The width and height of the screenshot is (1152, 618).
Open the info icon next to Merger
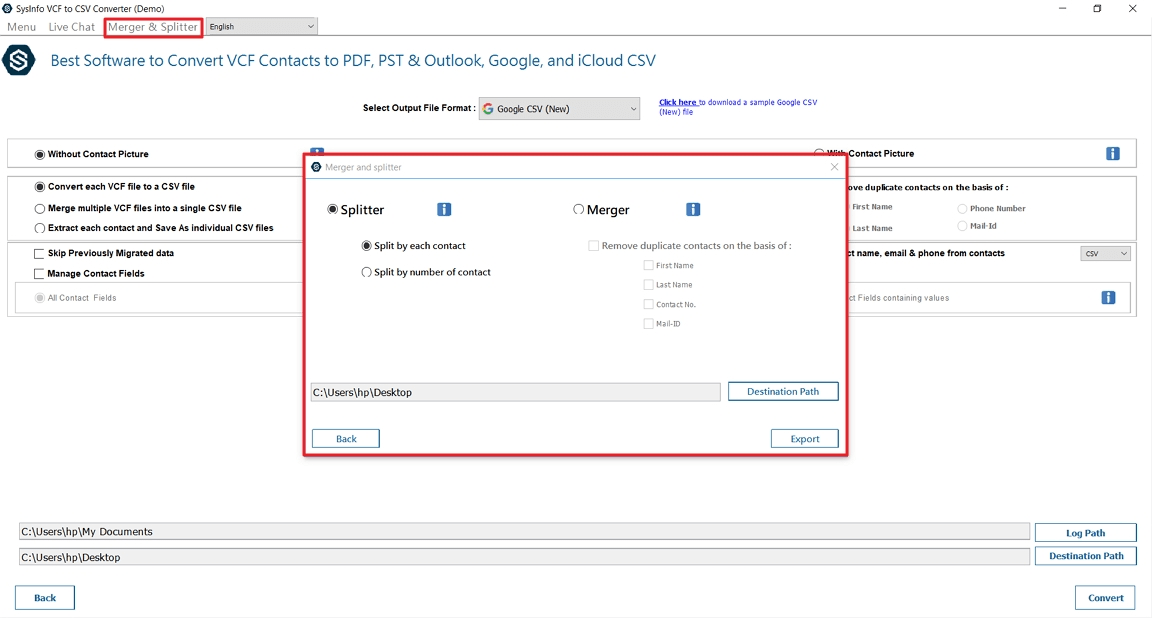693,209
